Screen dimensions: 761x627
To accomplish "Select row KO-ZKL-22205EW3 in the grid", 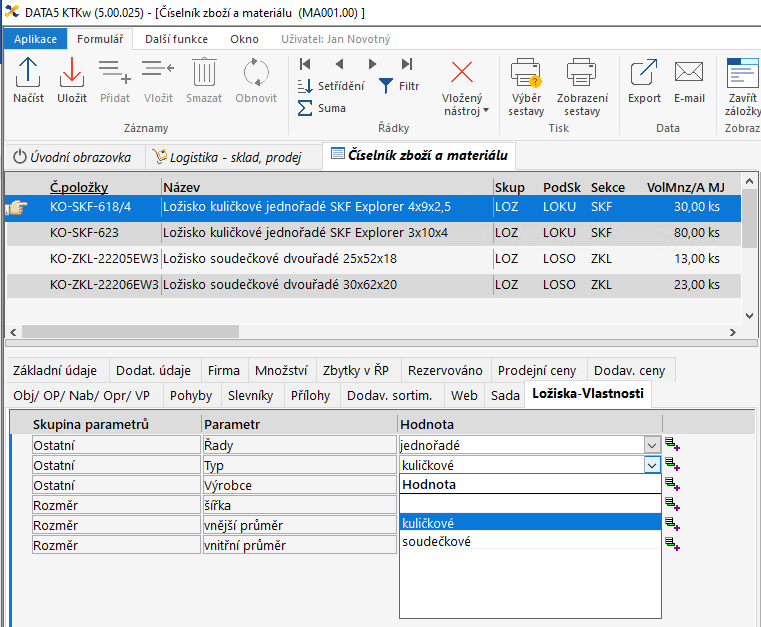I will pos(103,258).
